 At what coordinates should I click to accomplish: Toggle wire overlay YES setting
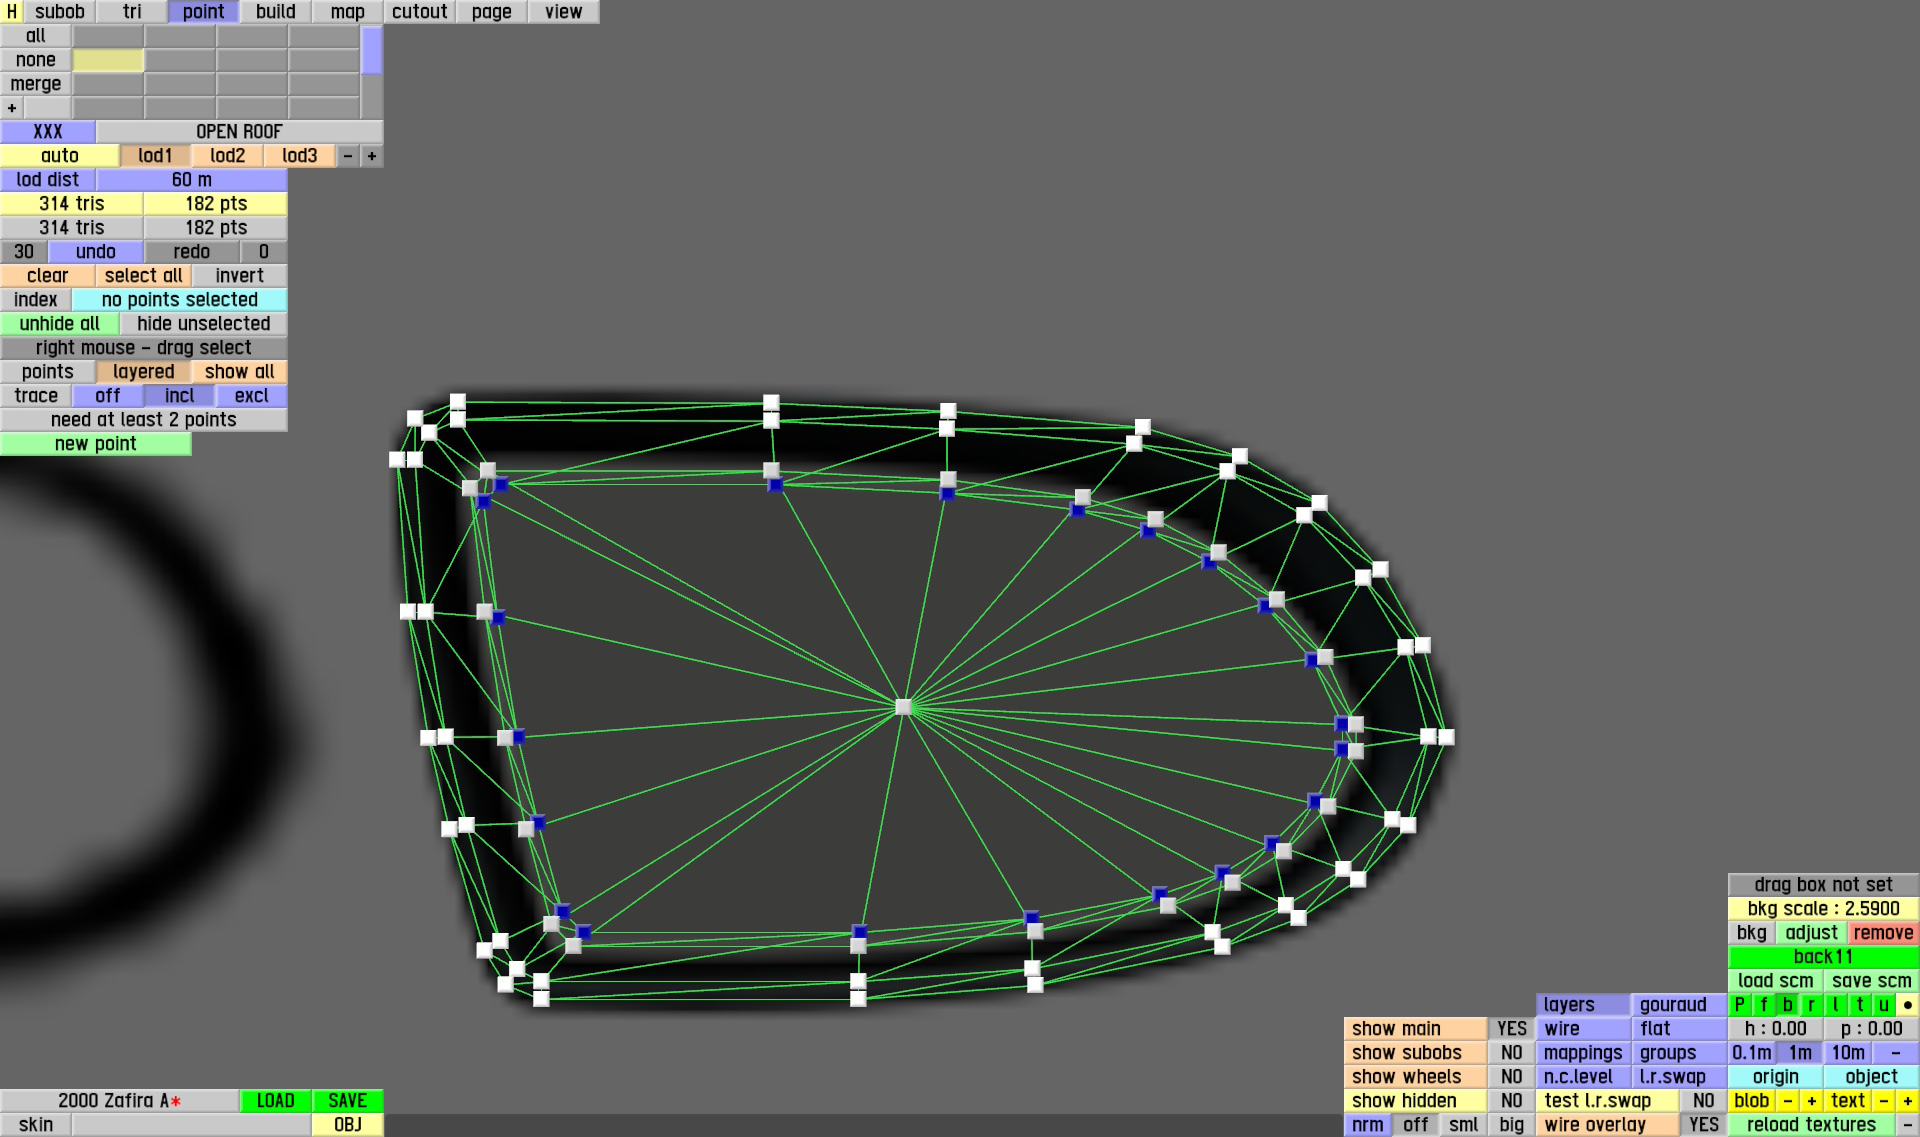(1703, 1125)
